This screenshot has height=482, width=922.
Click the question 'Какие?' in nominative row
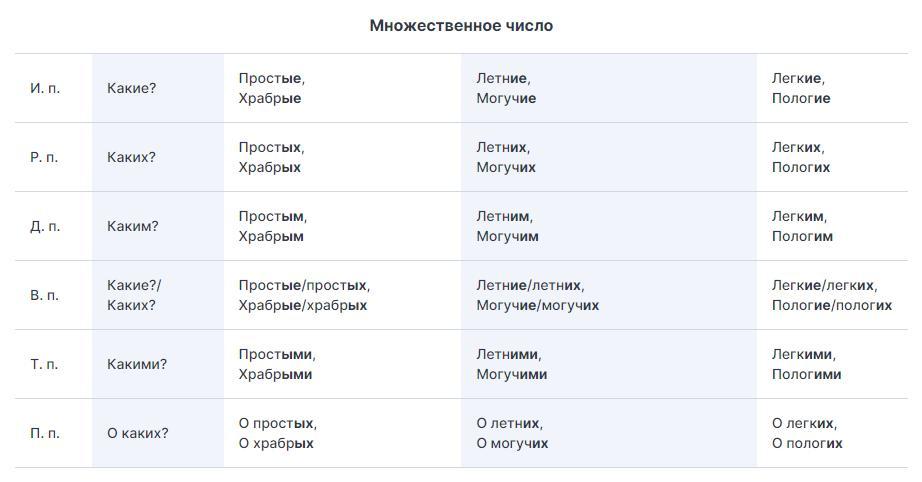132,88
